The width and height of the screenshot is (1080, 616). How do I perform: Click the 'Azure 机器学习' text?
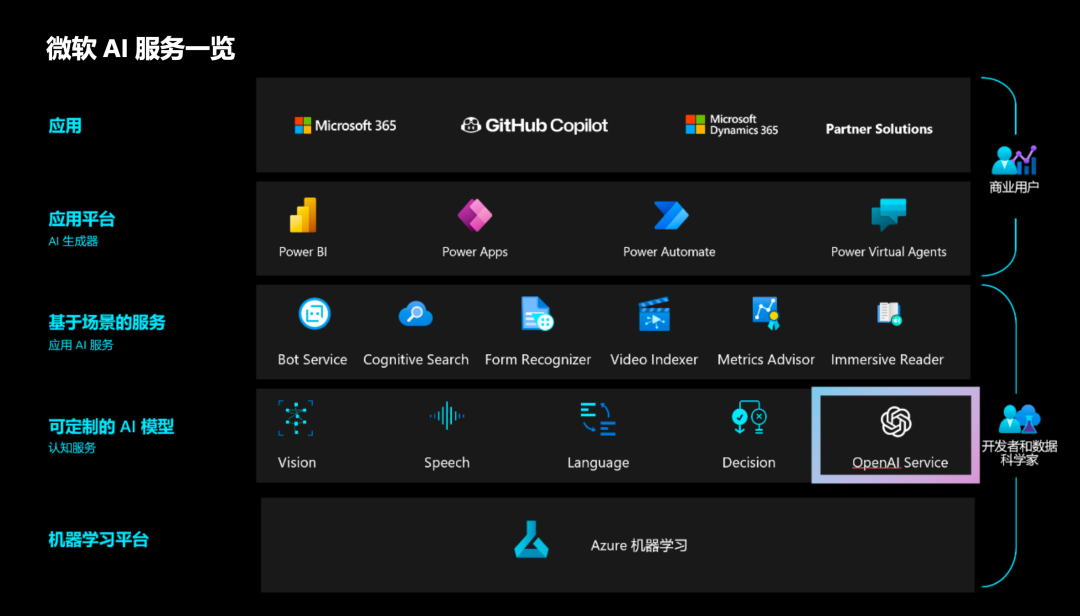(x=638, y=546)
